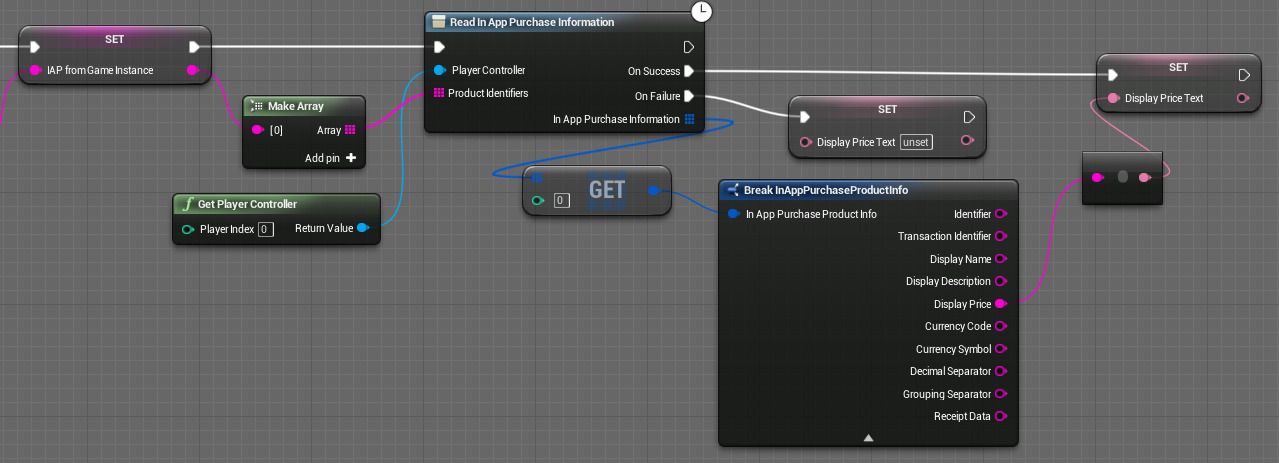This screenshot has height=463, width=1279.
Task: Click the IAP from Game Instance input pin
Action: coord(35,70)
